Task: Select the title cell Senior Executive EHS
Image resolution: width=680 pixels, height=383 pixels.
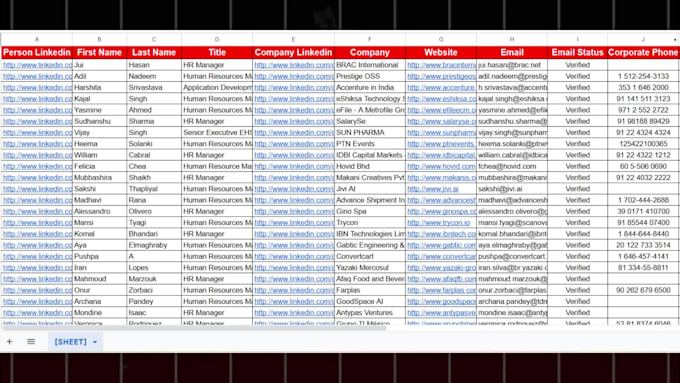Action: (x=217, y=133)
